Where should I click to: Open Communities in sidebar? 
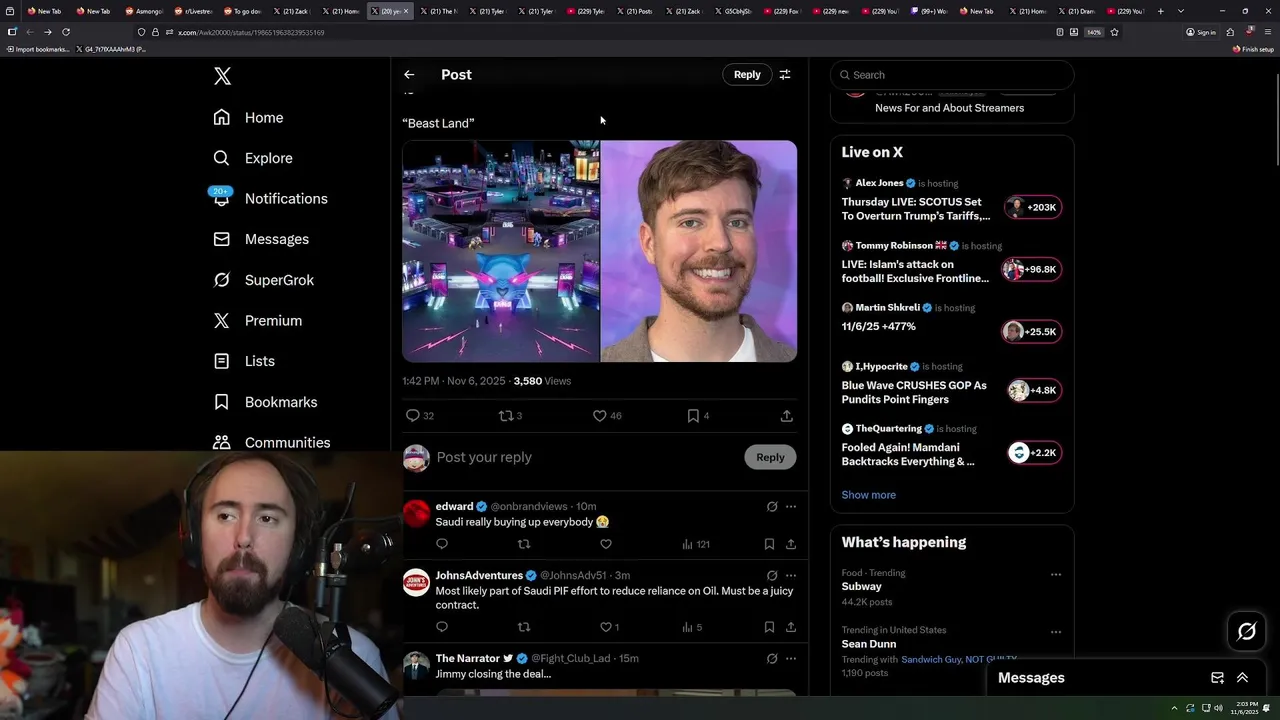coord(272,442)
